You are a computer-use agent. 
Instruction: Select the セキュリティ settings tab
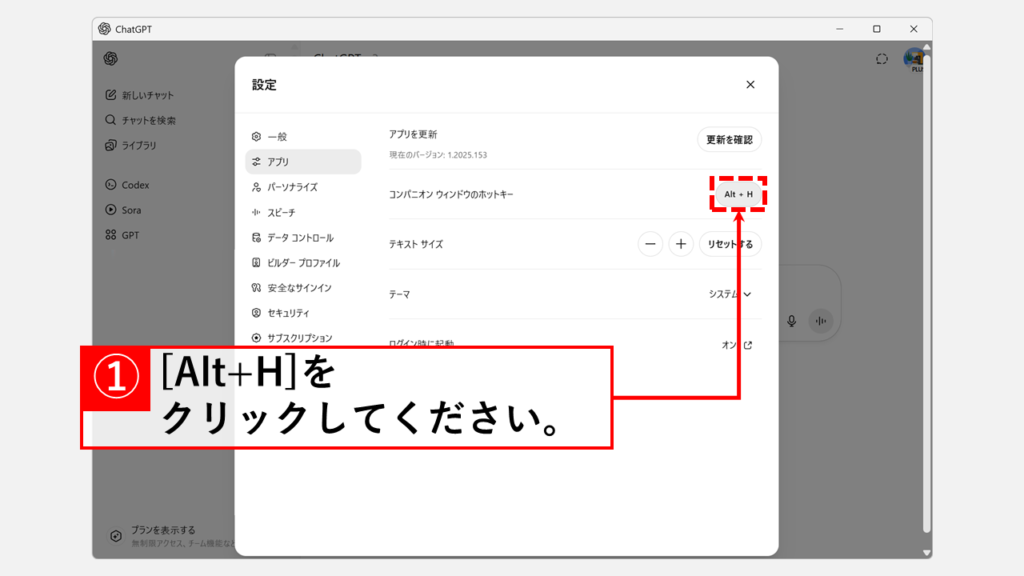click(x=303, y=313)
